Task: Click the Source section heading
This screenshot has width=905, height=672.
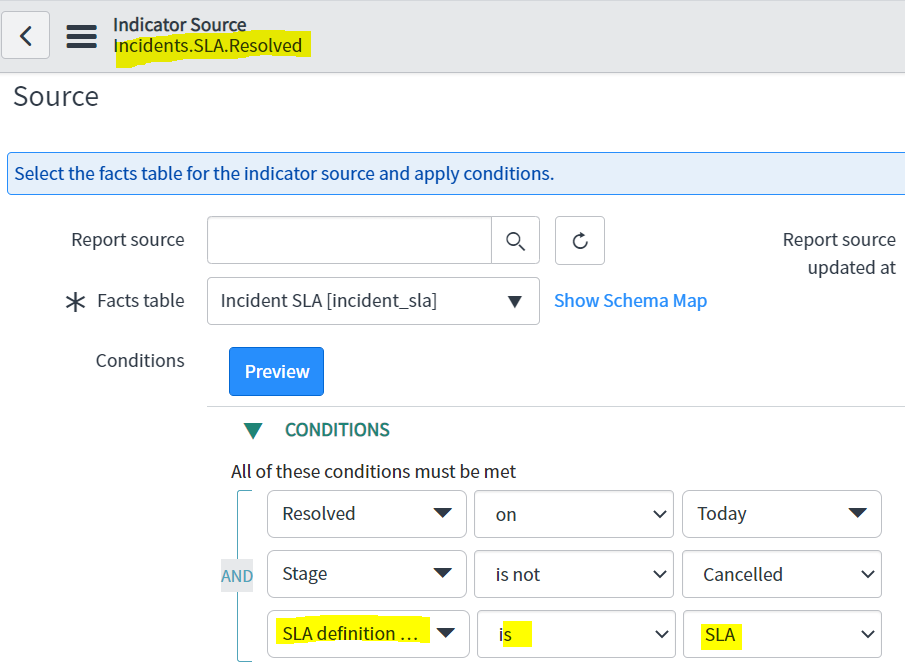Action: pos(56,96)
